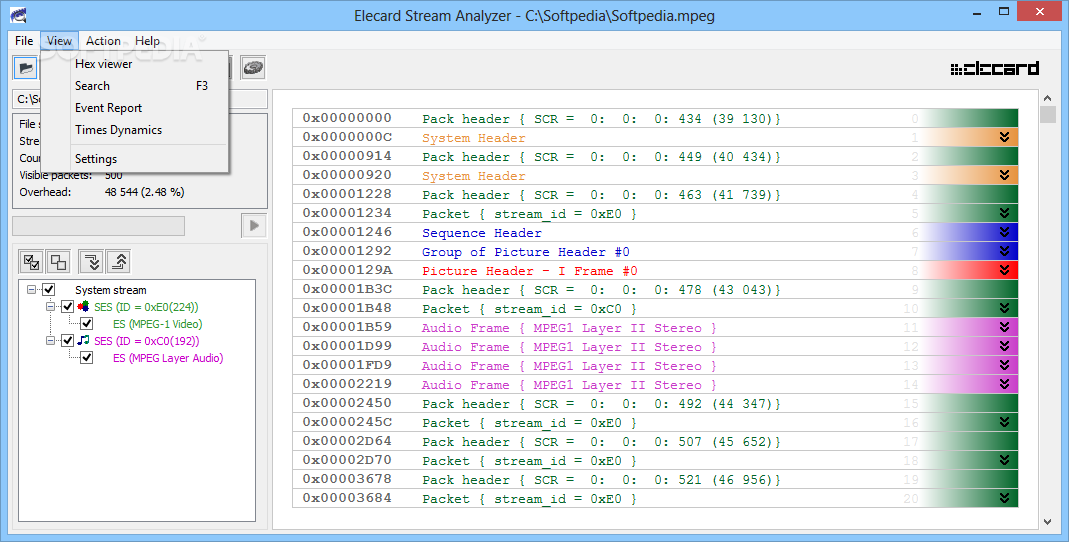Open the File menu
This screenshot has width=1069, height=542.
click(x=24, y=41)
